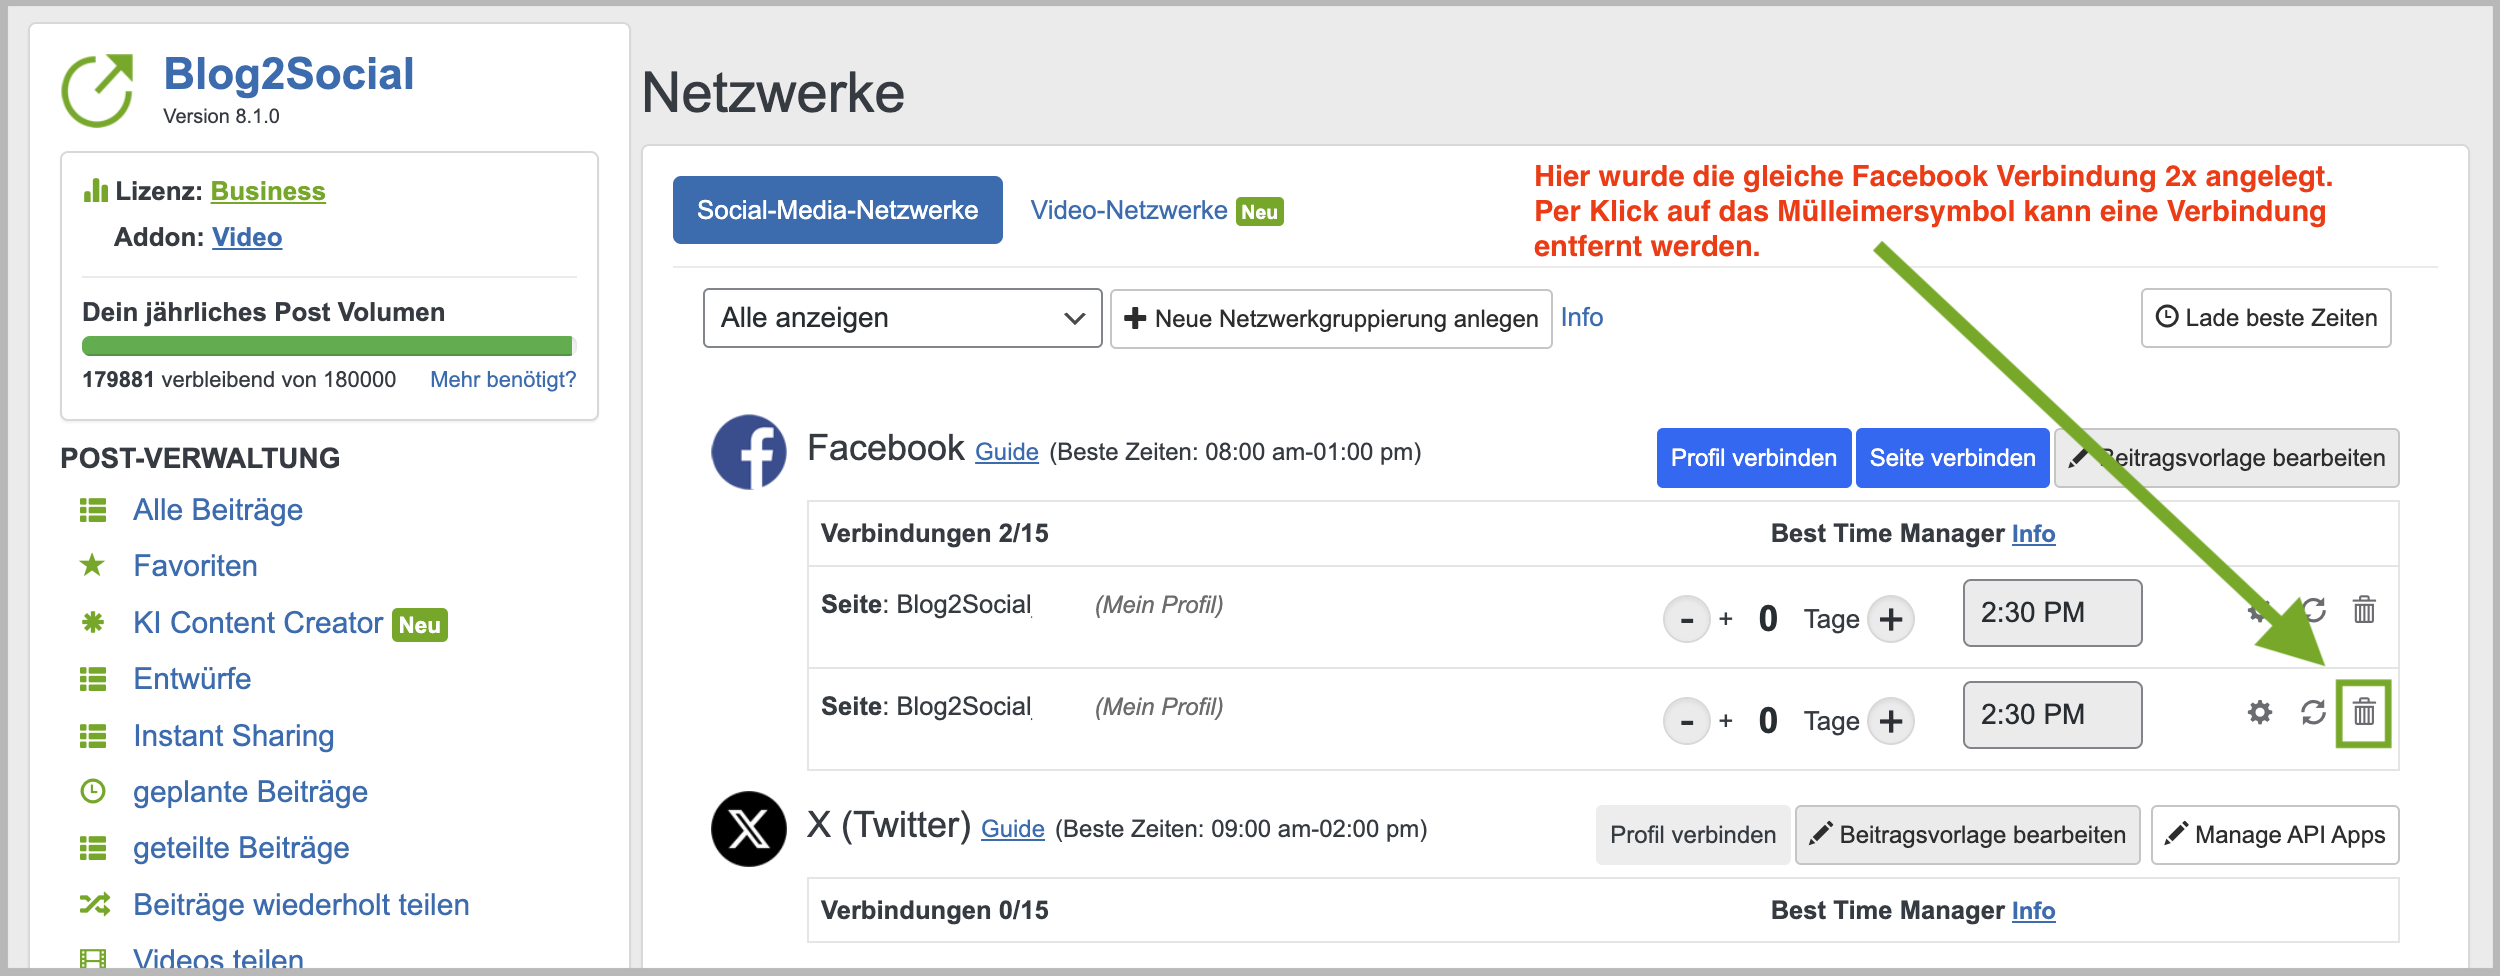Open the Video addon link
The height and width of the screenshot is (976, 2500).
pyautogui.click(x=247, y=237)
